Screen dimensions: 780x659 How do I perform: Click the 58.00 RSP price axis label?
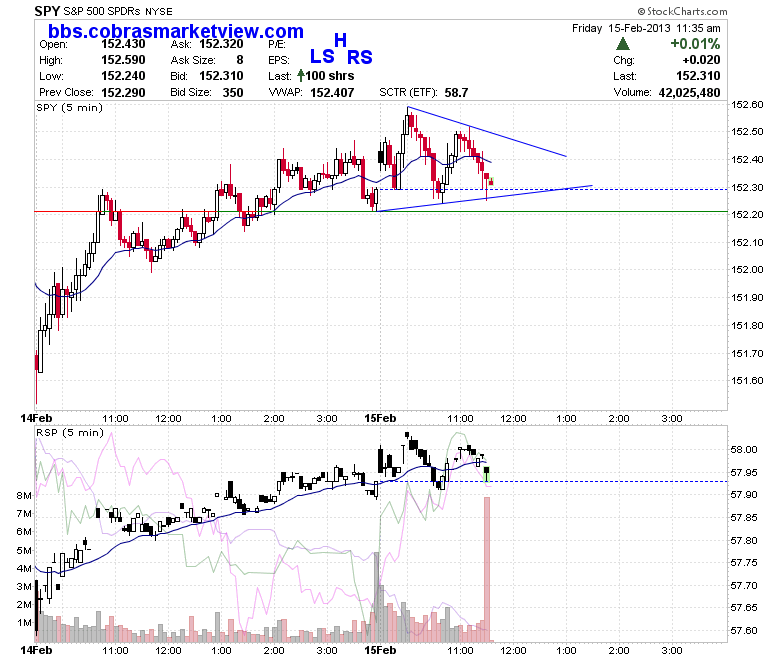pyautogui.click(x=744, y=450)
